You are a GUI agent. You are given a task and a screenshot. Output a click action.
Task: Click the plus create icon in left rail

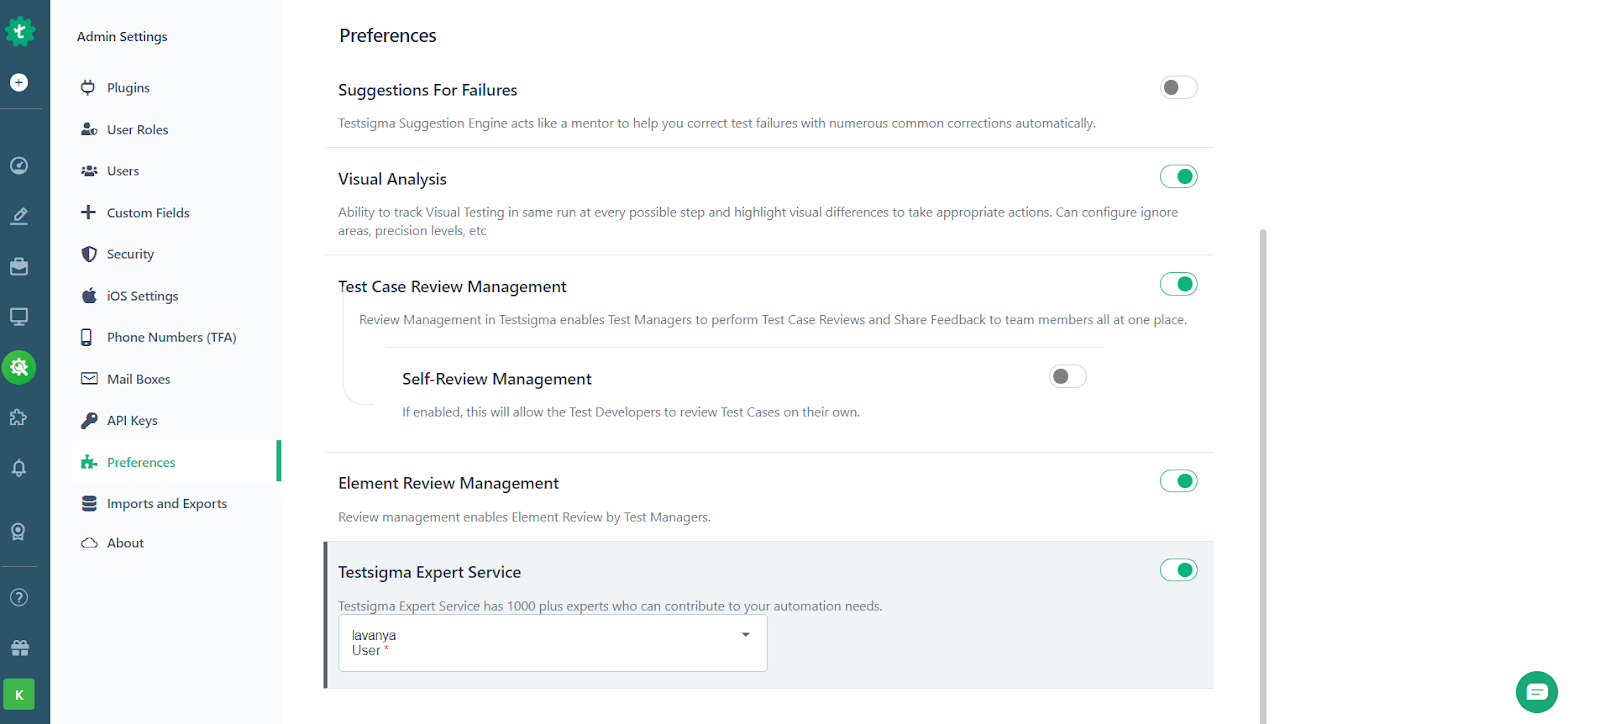click(x=19, y=83)
